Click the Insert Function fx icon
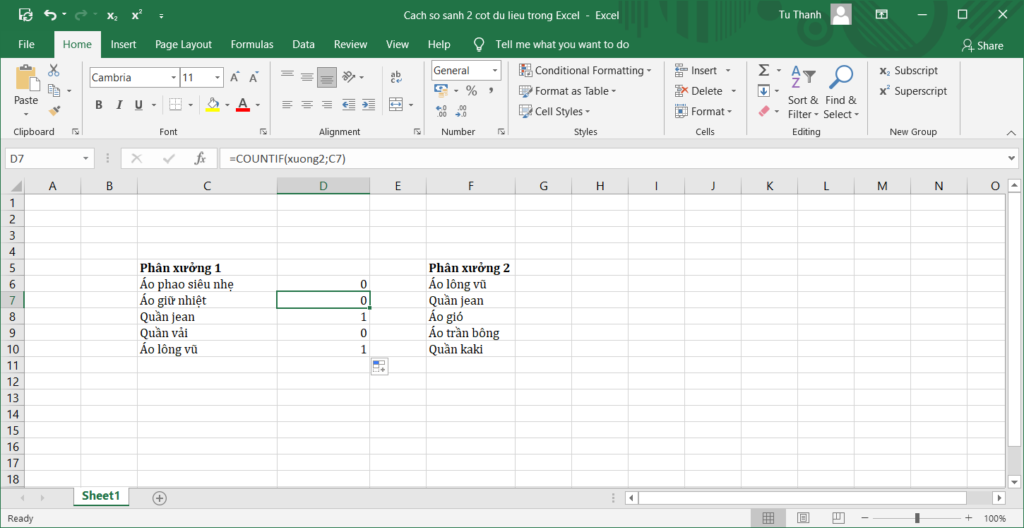 (x=200, y=158)
